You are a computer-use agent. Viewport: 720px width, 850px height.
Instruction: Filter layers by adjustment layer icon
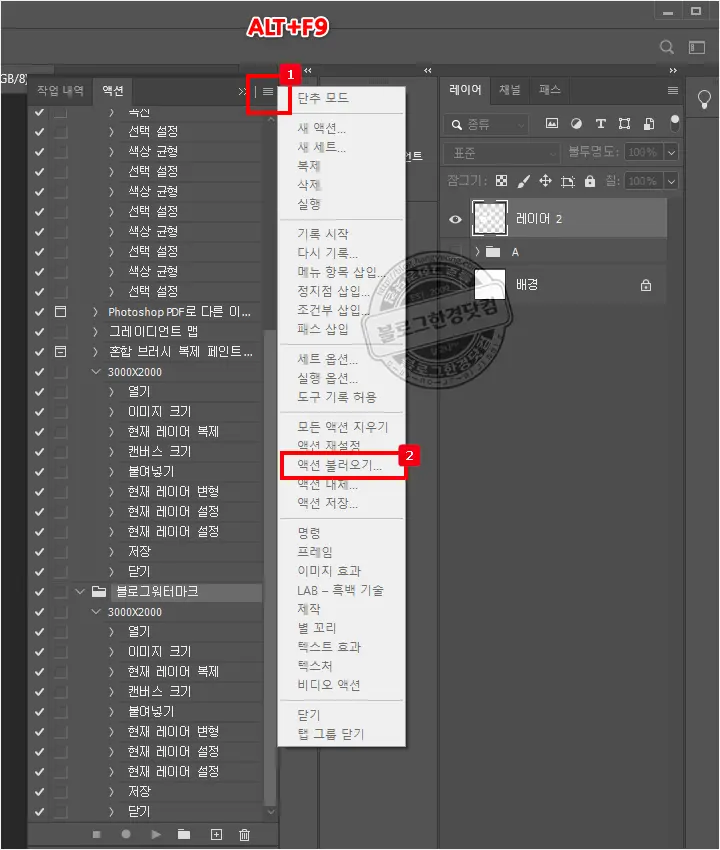point(576,124)
